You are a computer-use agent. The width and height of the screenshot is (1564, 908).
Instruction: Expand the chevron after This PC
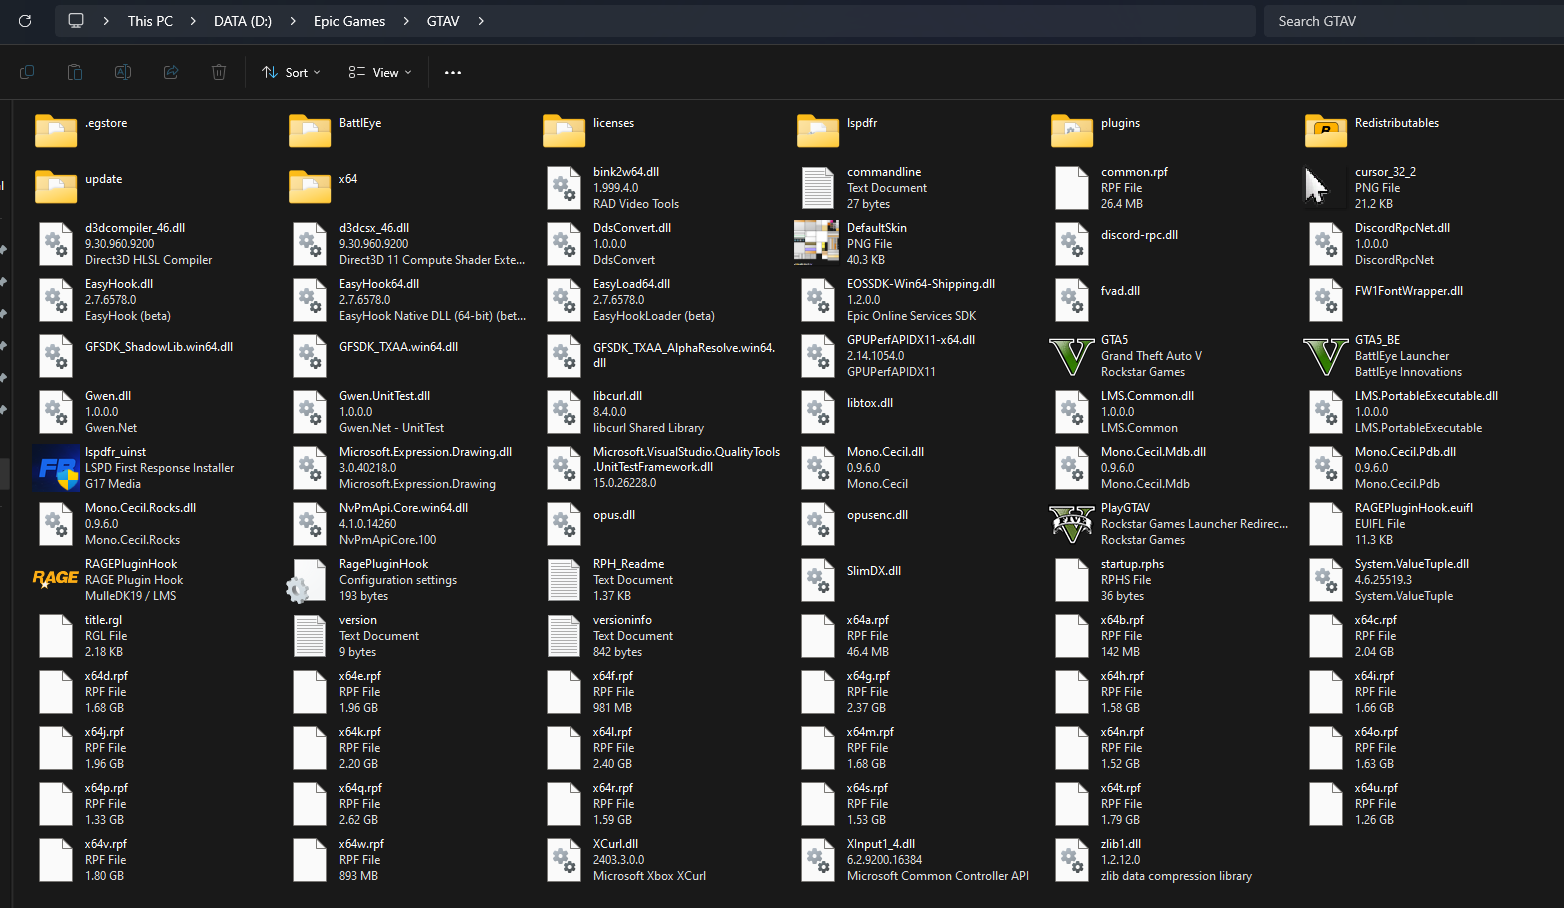pos(193,21)
